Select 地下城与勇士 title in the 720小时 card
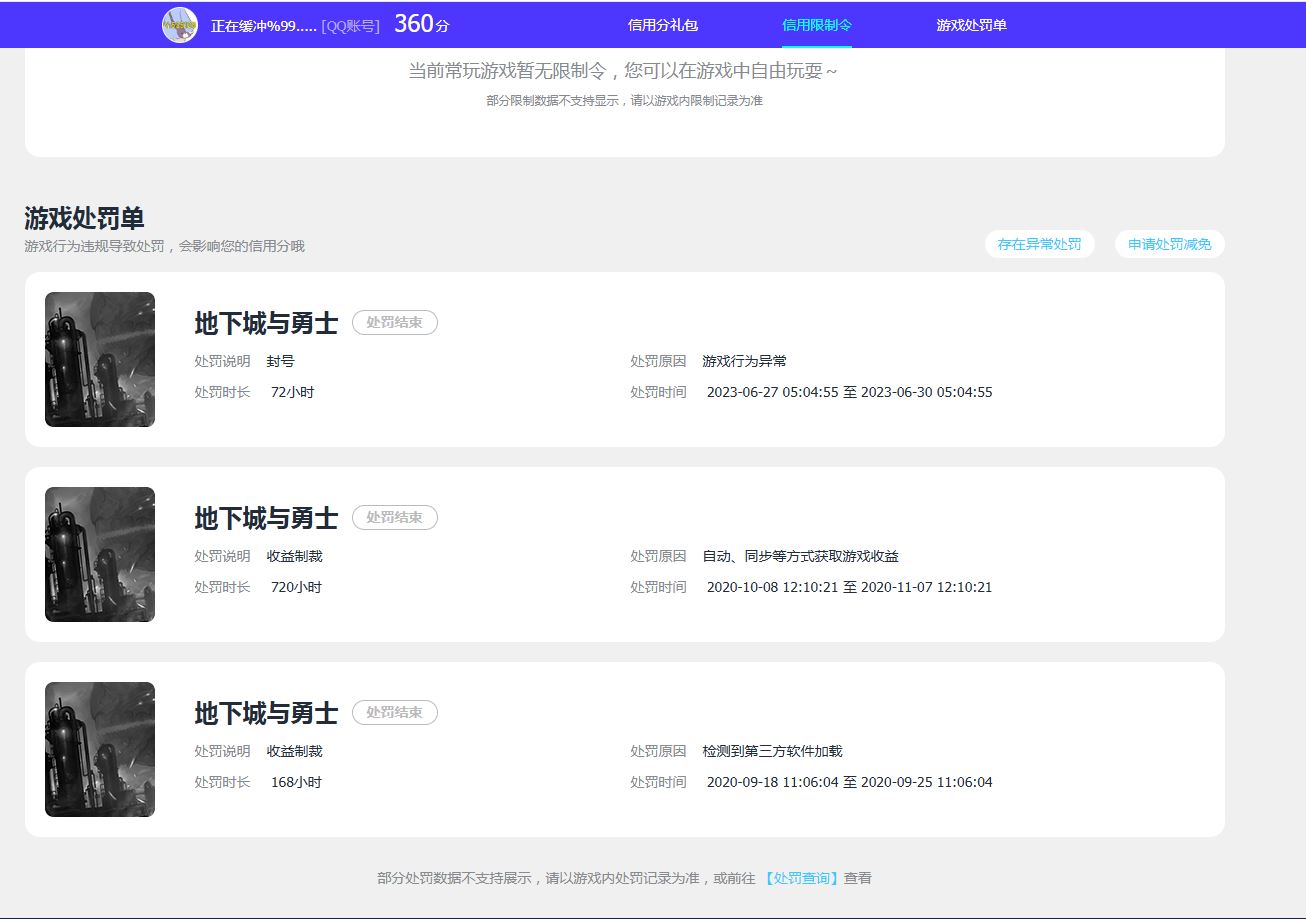 (x=266, y=518)
